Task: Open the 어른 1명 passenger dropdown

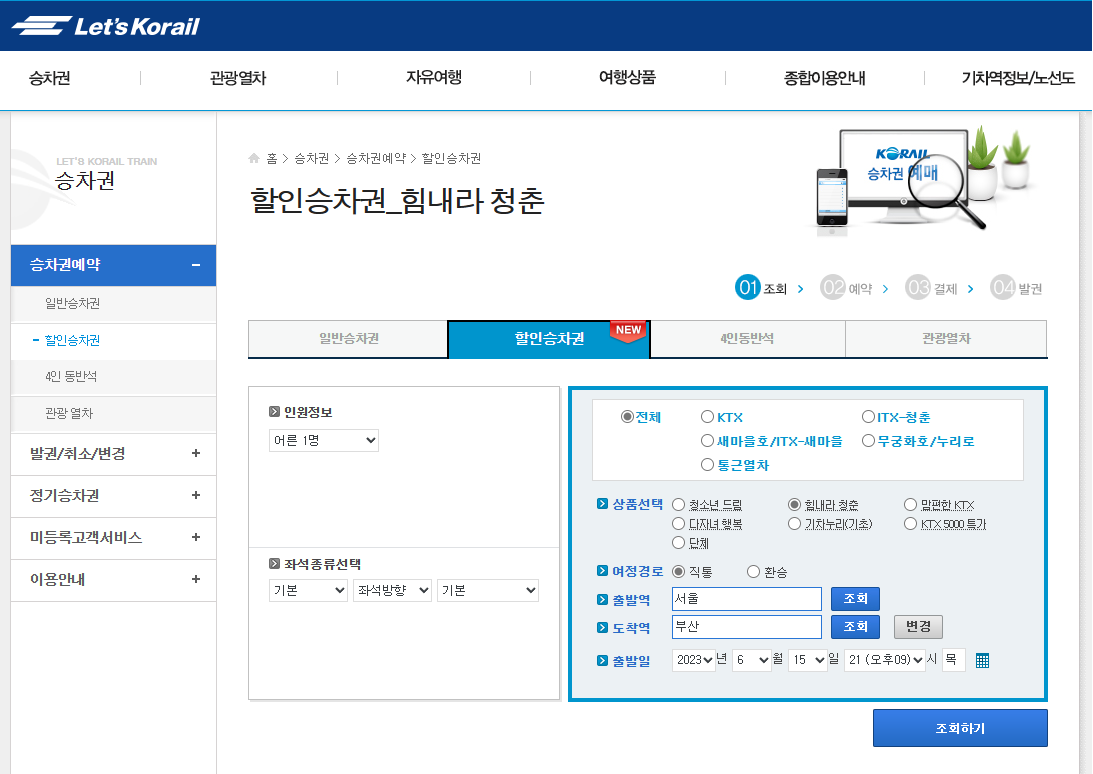Action: coord(323,439)
